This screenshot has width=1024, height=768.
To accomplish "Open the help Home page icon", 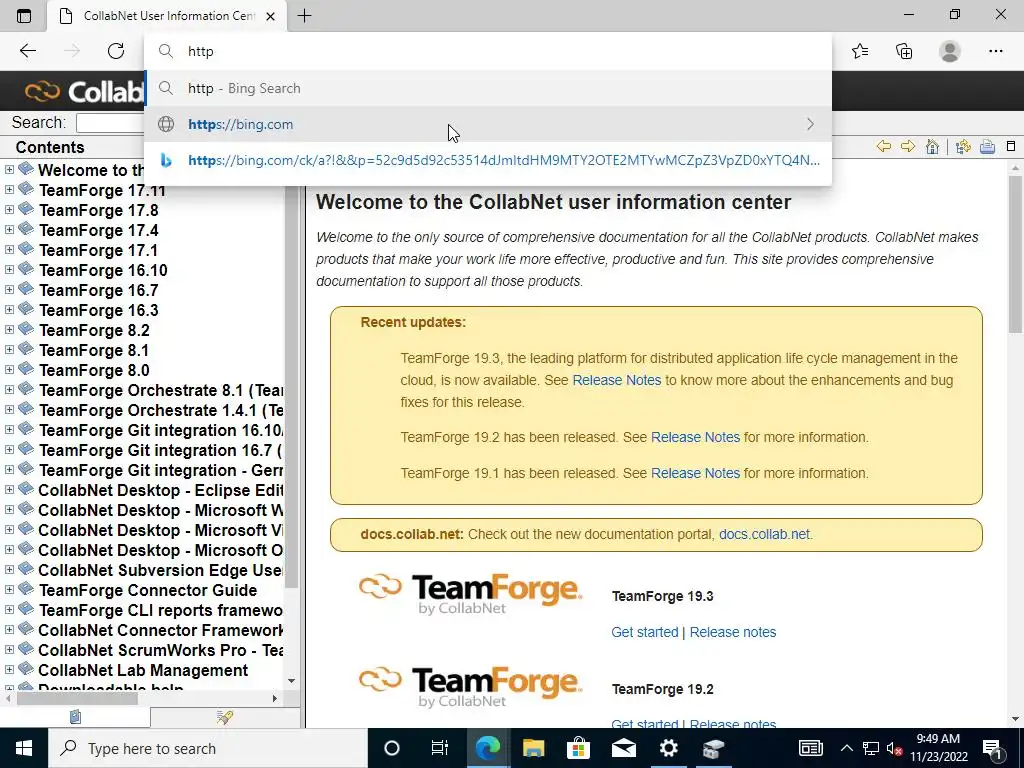I will (x=933, y=146).
